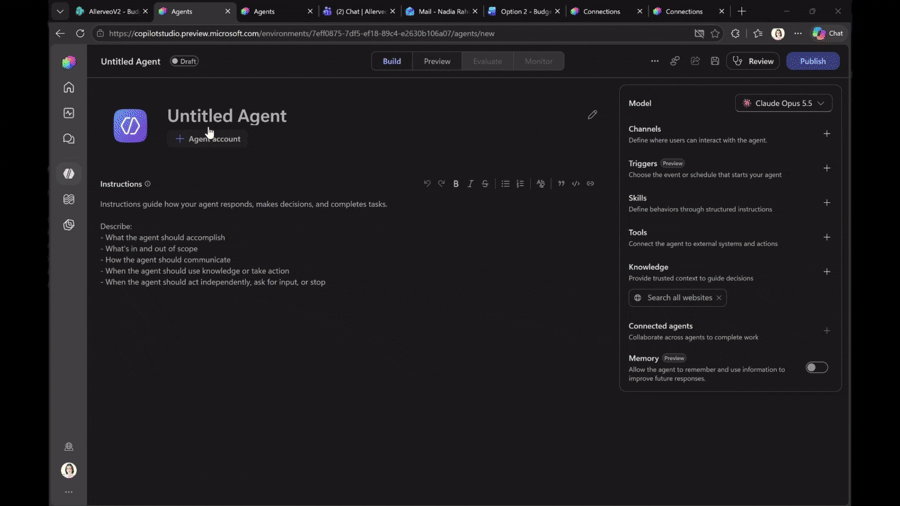Viewport: 900px width, 506px height.
Task: Click in the instructions text area
Action: (x=349, y=243)
